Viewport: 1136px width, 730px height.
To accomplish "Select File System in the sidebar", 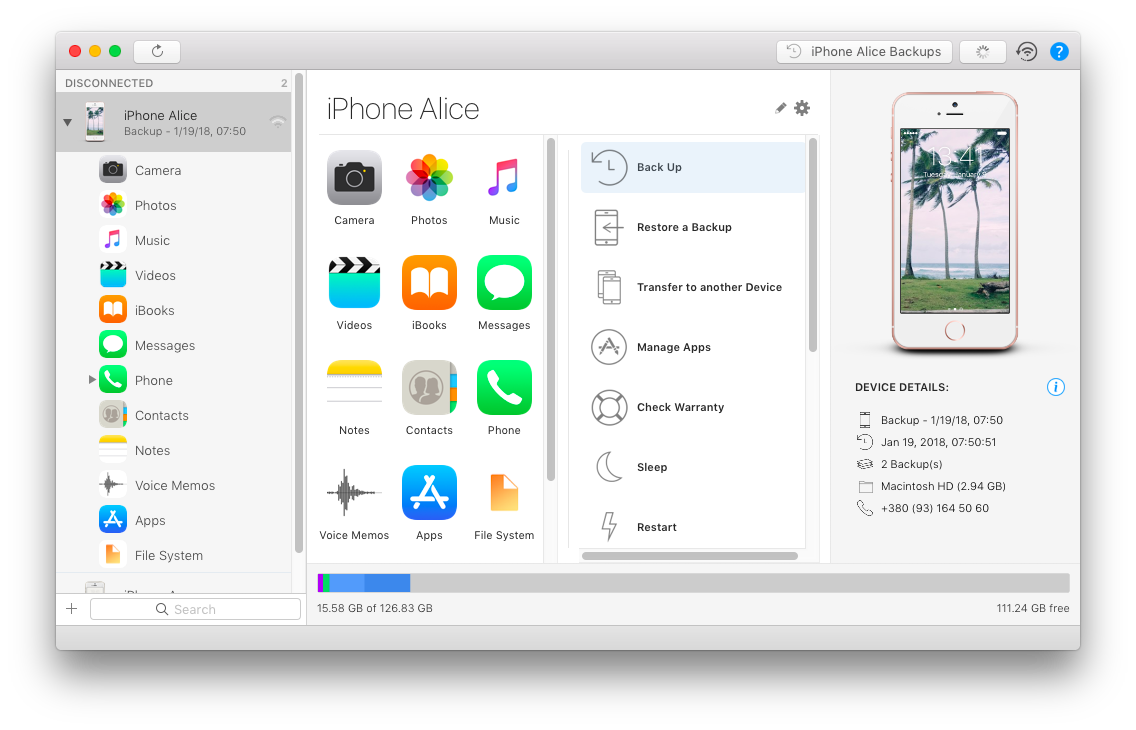I will pyautogui.click(x=174, y=555).
